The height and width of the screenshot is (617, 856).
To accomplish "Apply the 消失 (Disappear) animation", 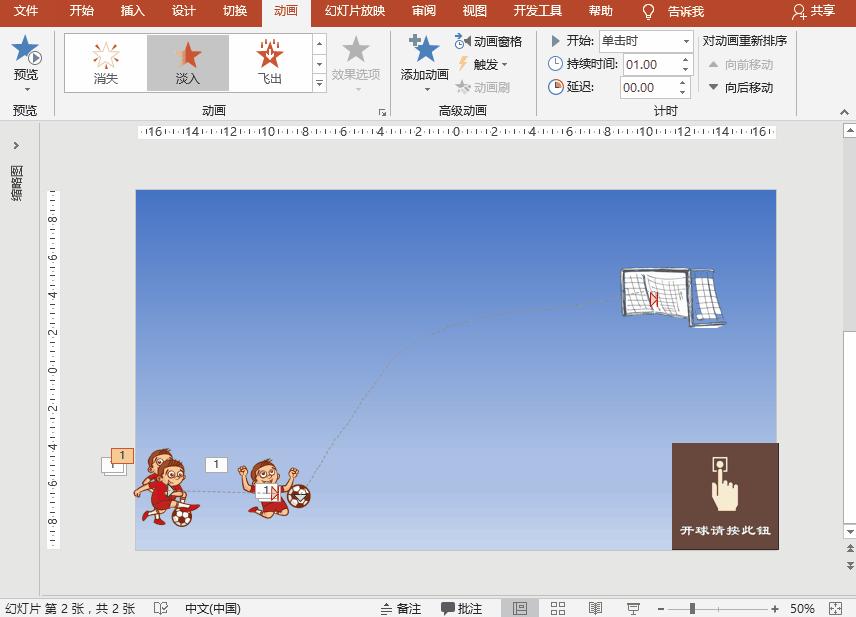I will 104,60.
